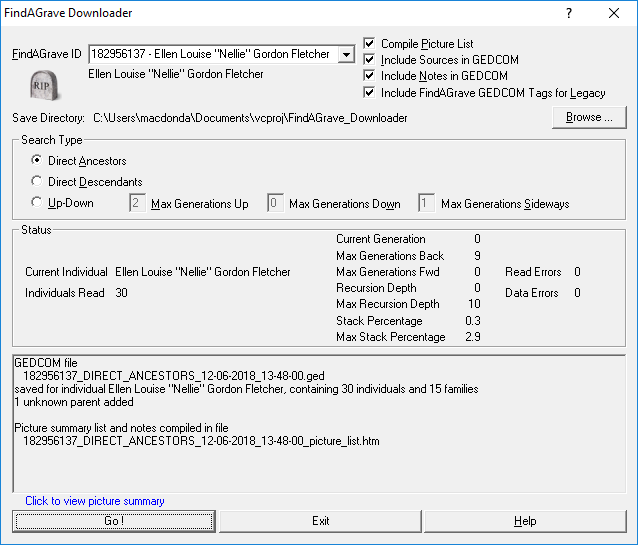Click the save directory path text
Screen dimensions: 639x546
click(250, 118)
